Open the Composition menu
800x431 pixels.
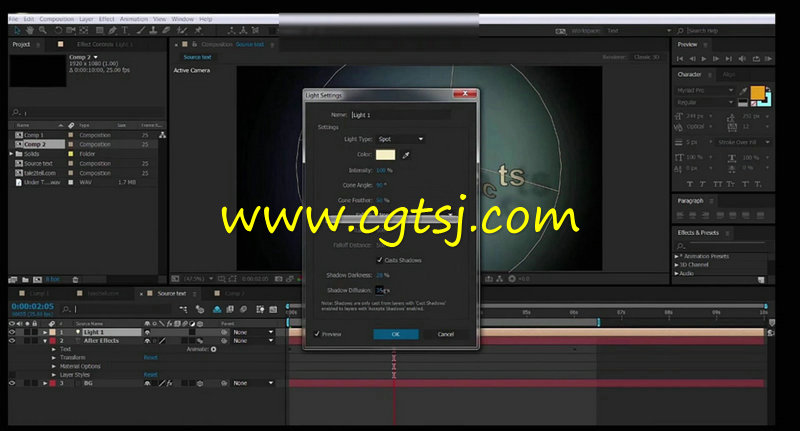[x=56, y=19]
